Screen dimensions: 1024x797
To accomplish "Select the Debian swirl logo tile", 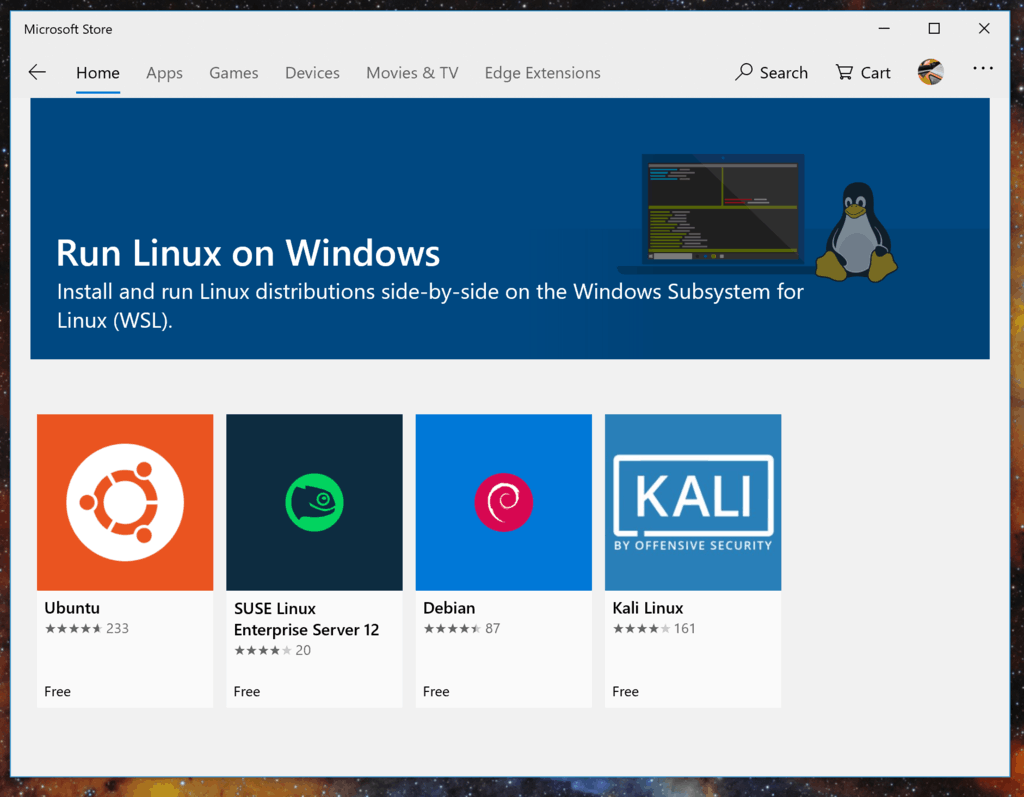I will [504, 502].
